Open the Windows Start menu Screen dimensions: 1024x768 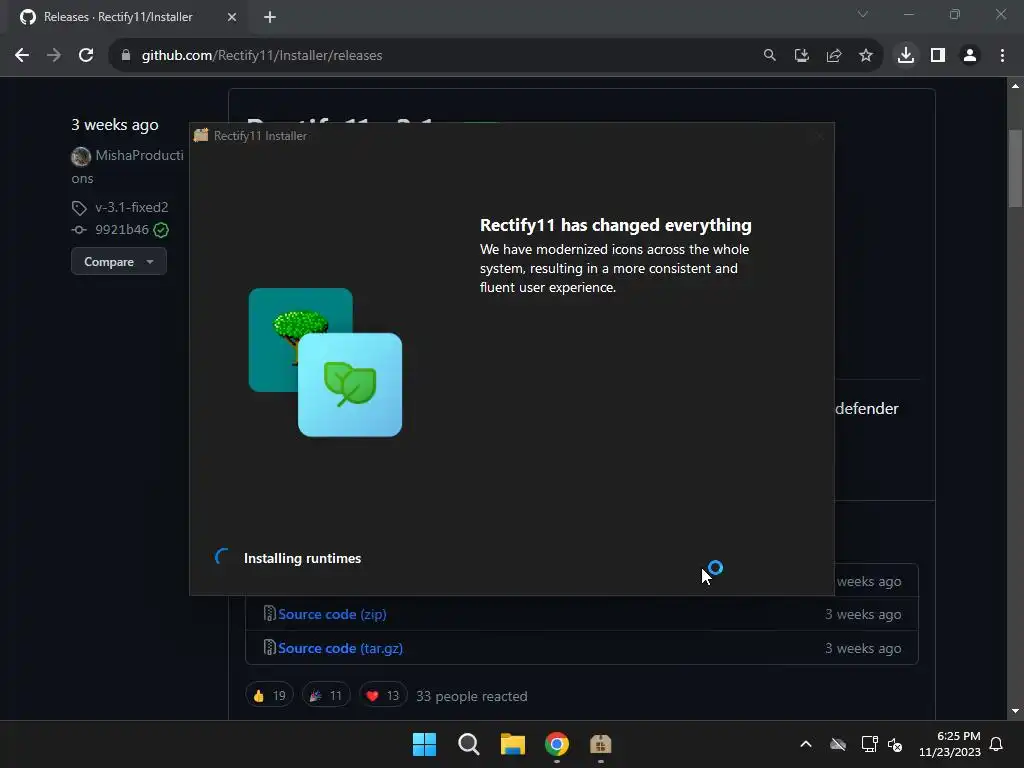click(x=424, y=744)
